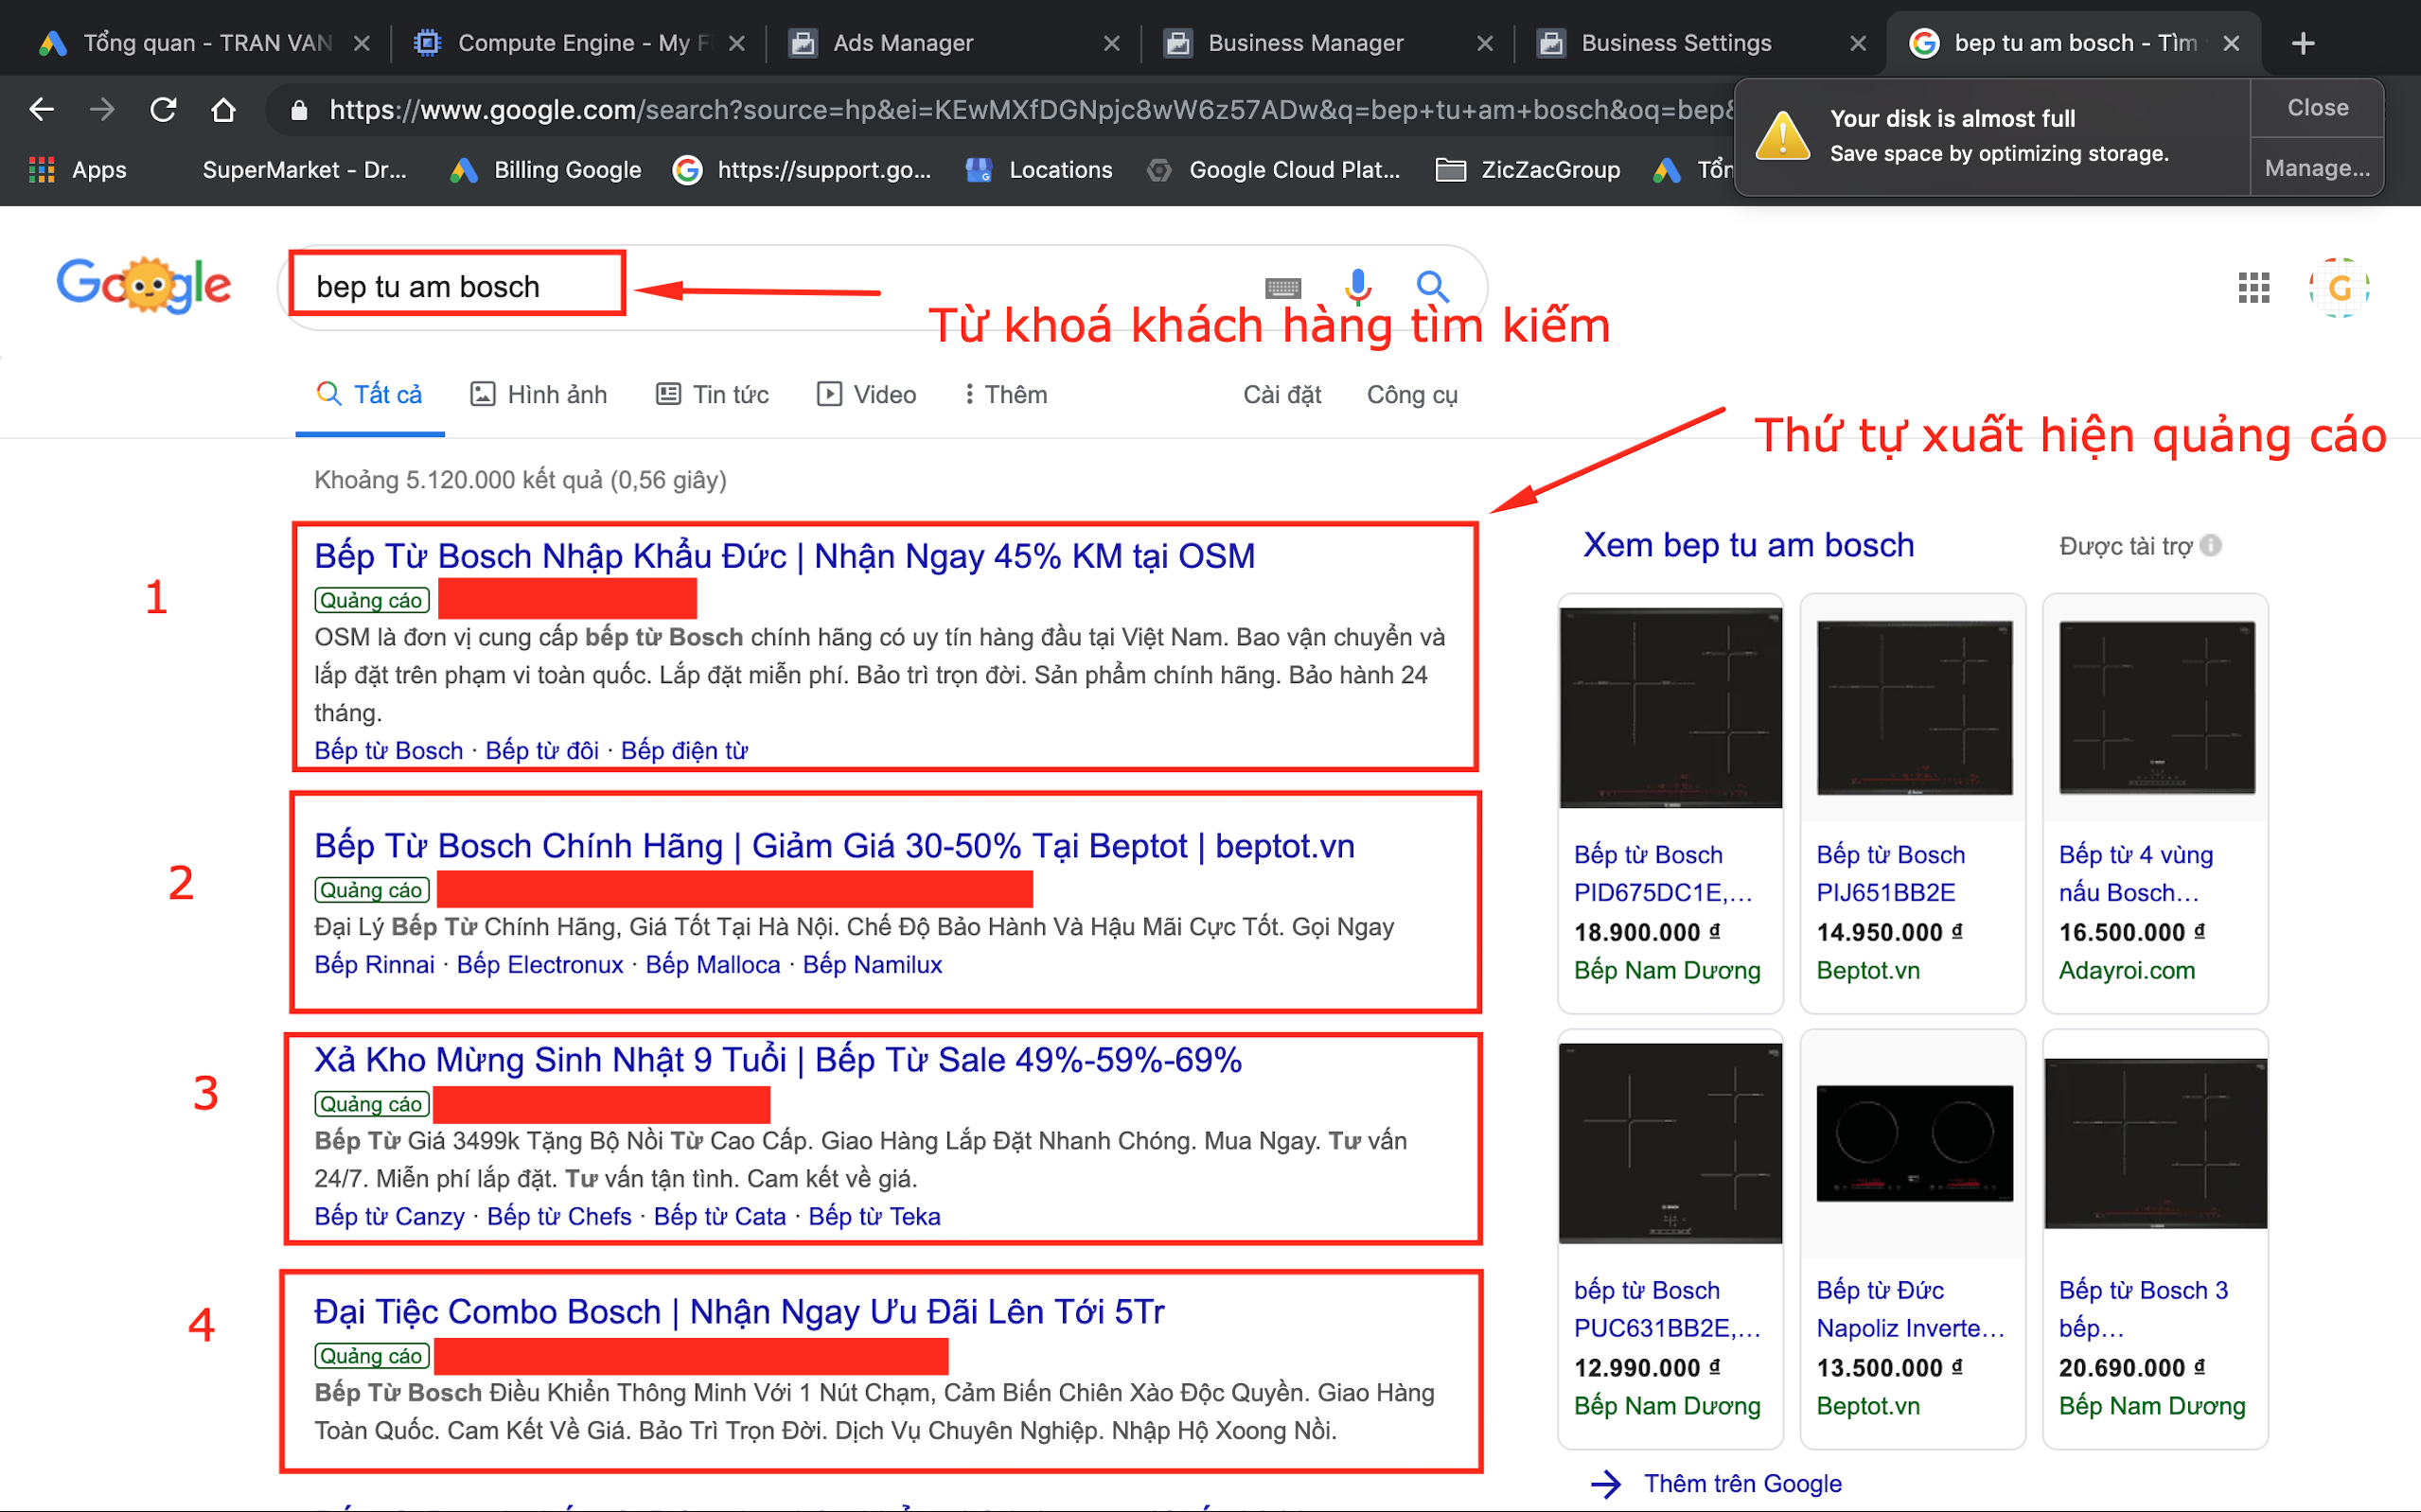Click the arrow next to Thêm trên Google
This screenshot has width=2421, height=1512.
(x=1605, y=1483)
